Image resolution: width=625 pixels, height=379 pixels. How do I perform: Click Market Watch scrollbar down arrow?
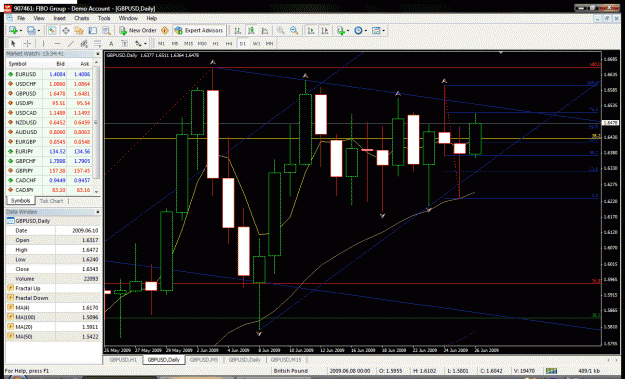pyautogui.click(x=96, y=191)
